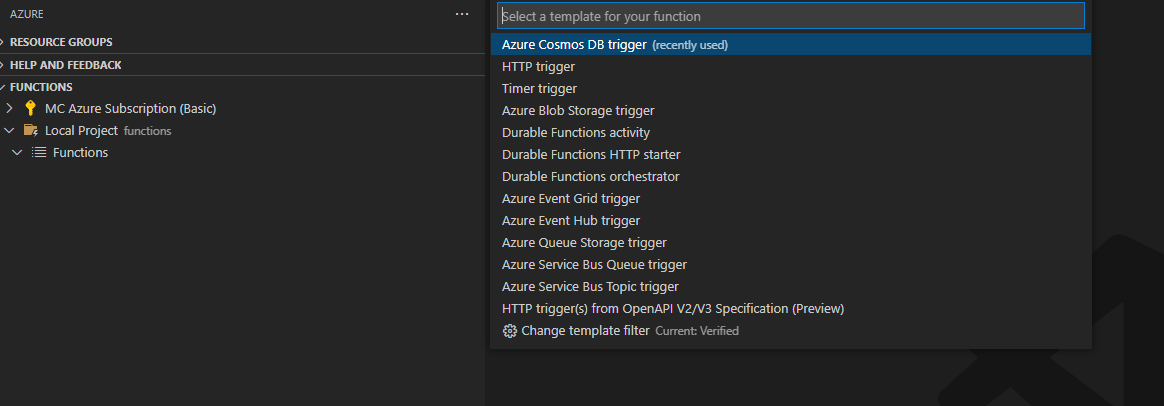
Task: Select Azure Blob Storage trigger
Action: (578, 111)
